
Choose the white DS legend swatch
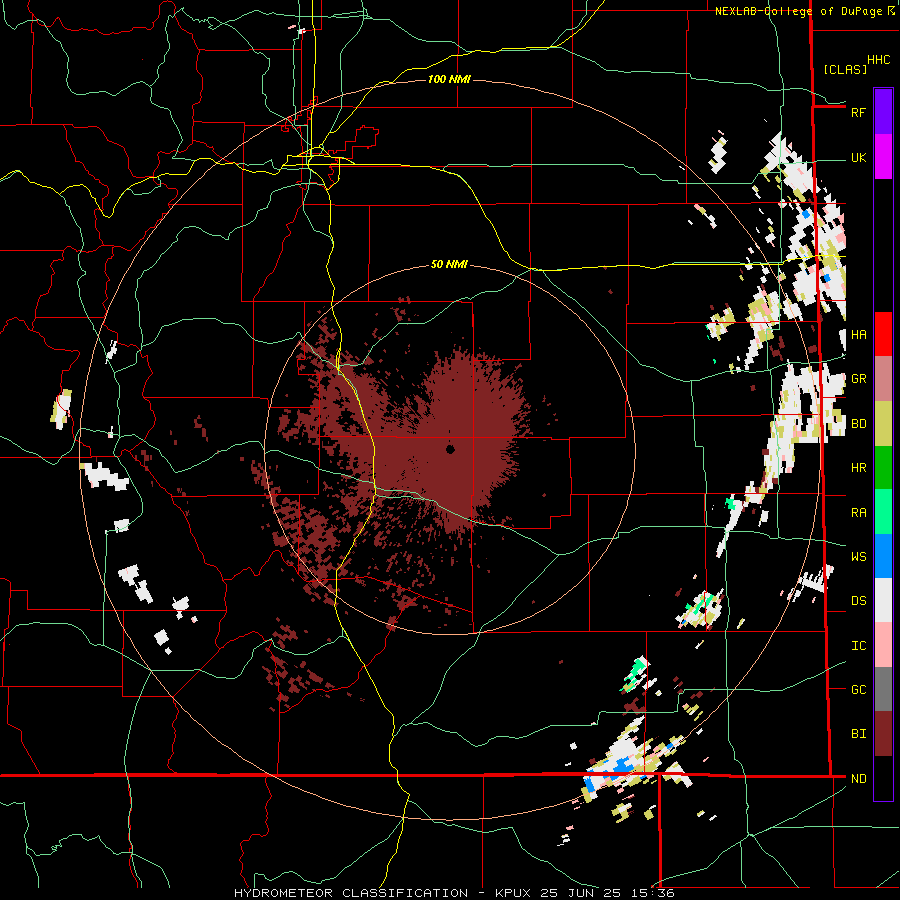883,600
